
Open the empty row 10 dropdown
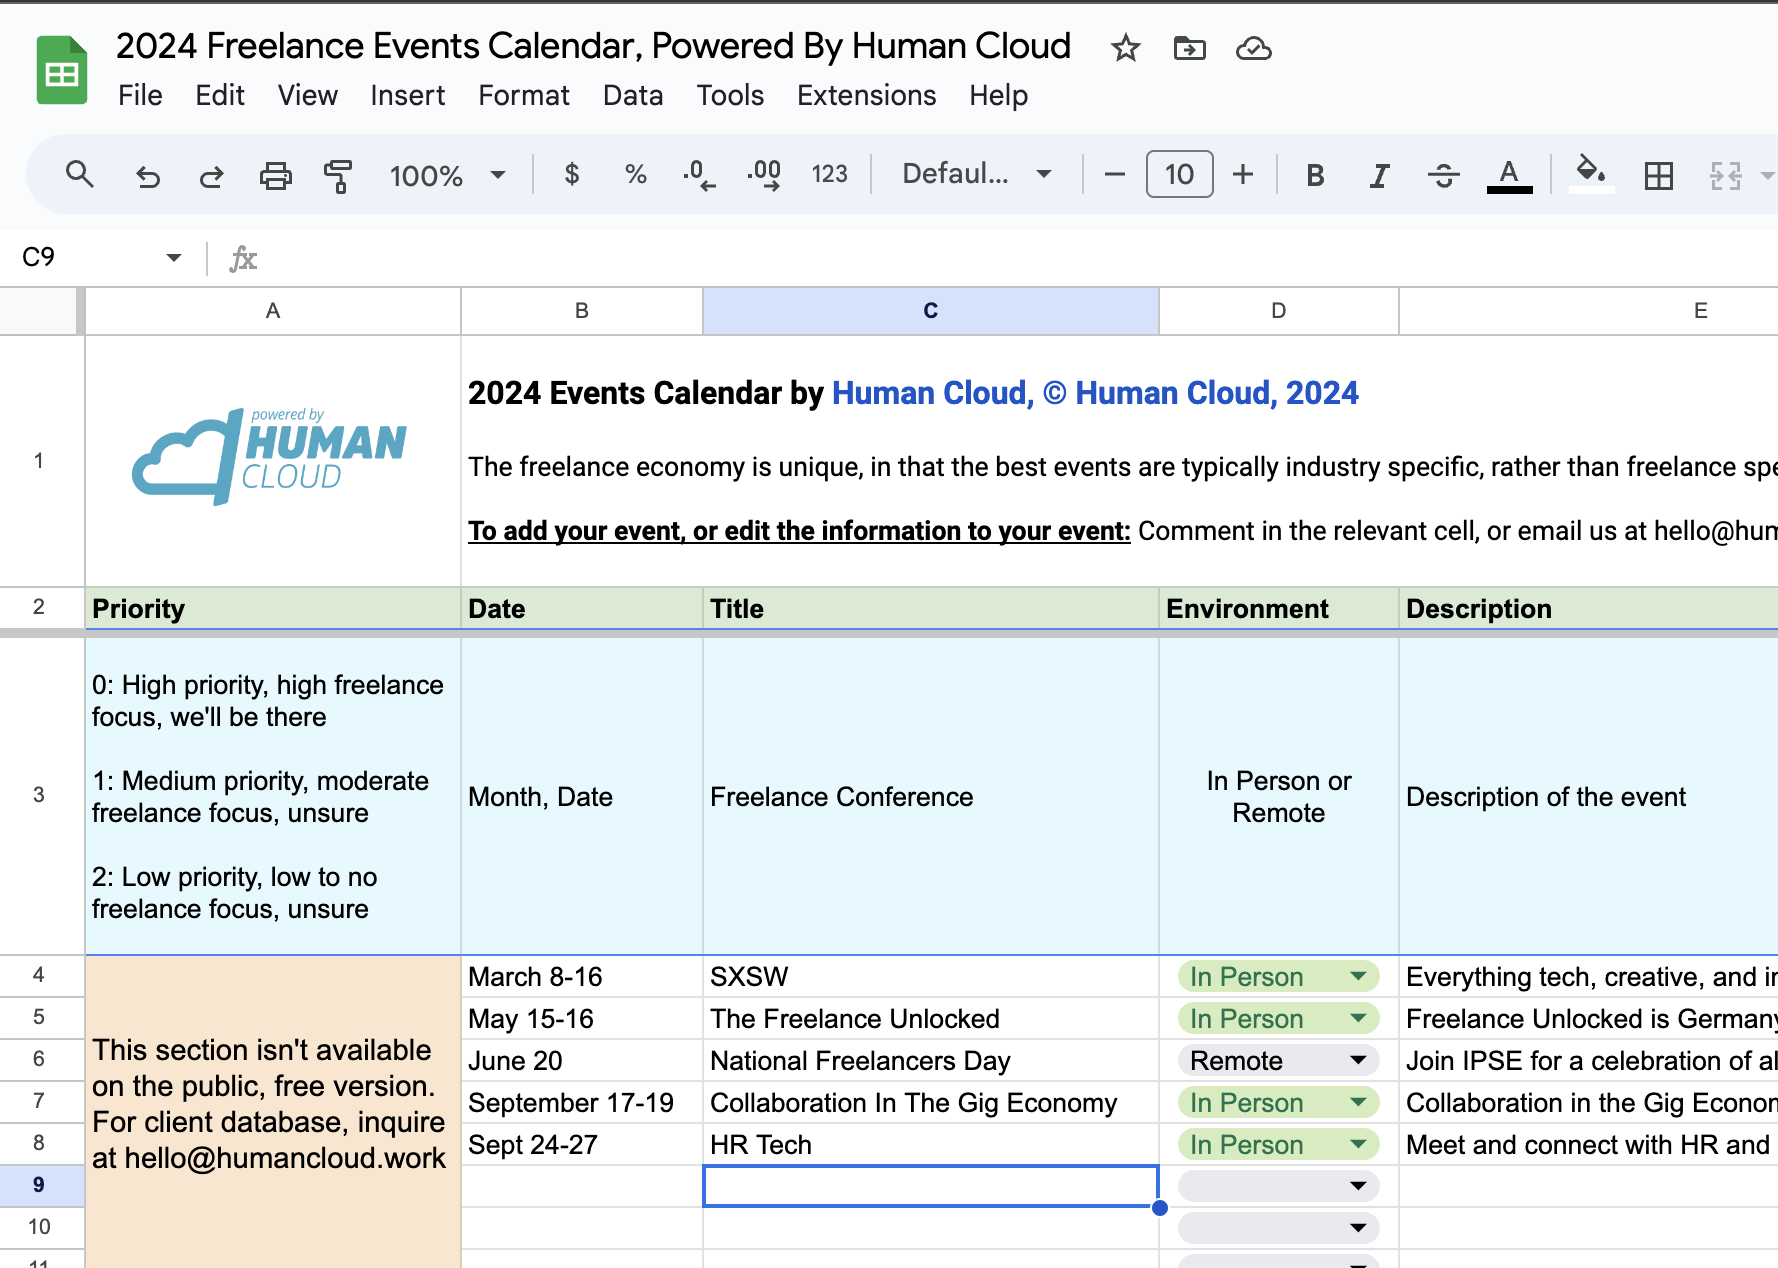1278,1228
